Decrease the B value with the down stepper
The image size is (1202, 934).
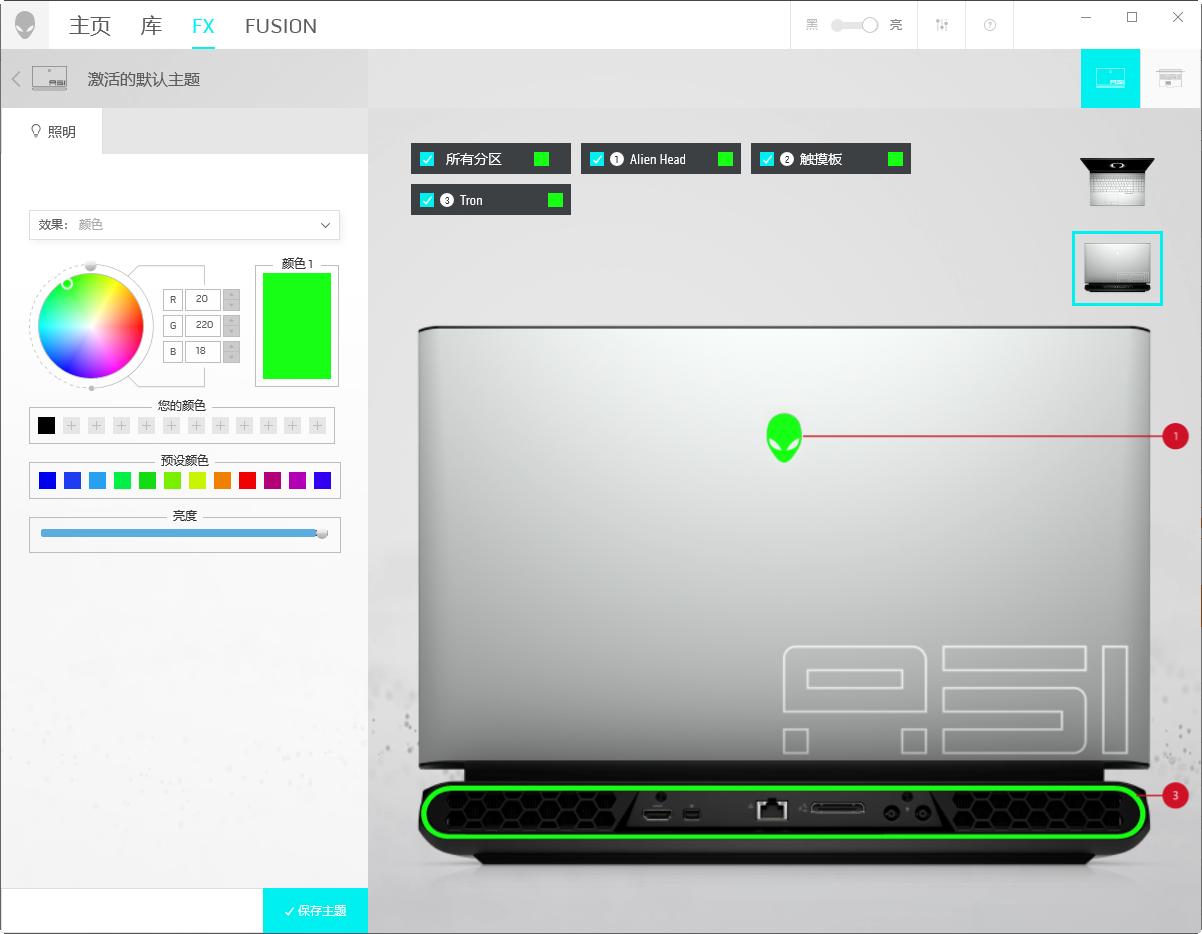[231, 357]
